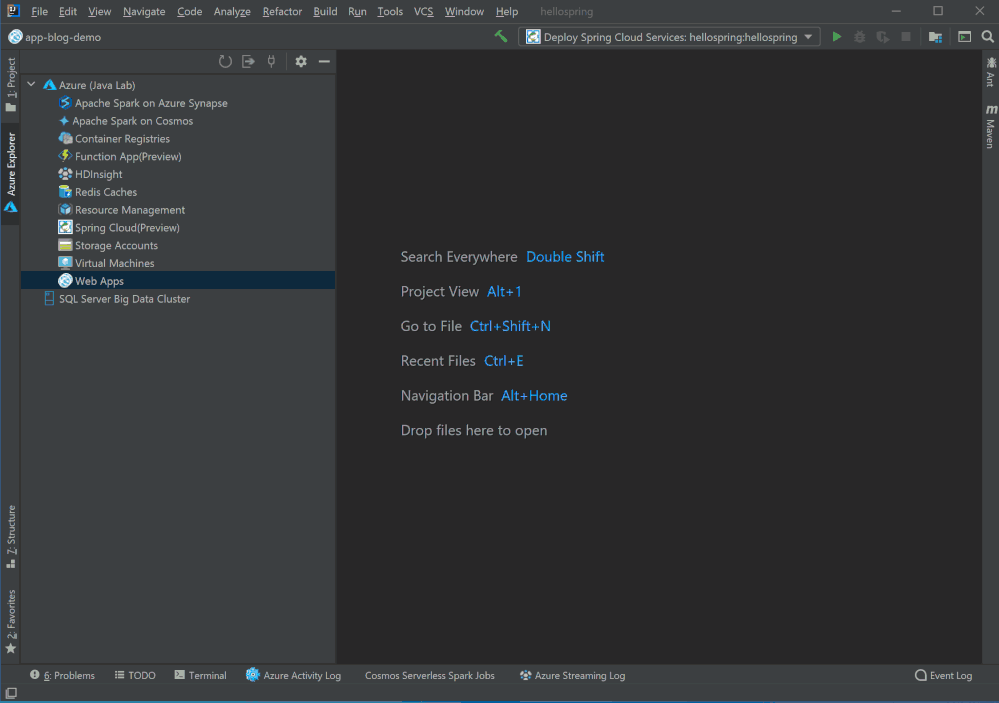Viewport: 999px width, 703px height.
Task: Click the Debug bug icon
Action: (x=859, y=37)
